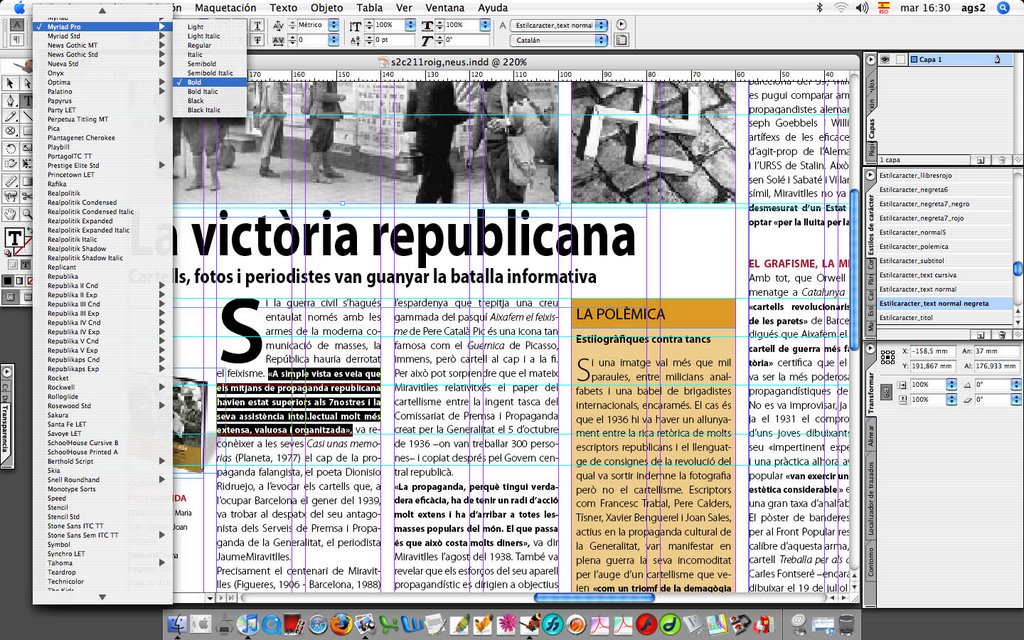Click the Ellipse frame tool
1024x640 pixels.
point(10,133)
